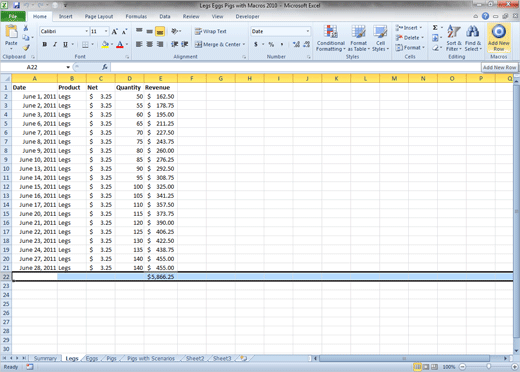The width and height of the screenshot is (520, 372).
Task: Click Insert in the Cells group
Action: 409,28
